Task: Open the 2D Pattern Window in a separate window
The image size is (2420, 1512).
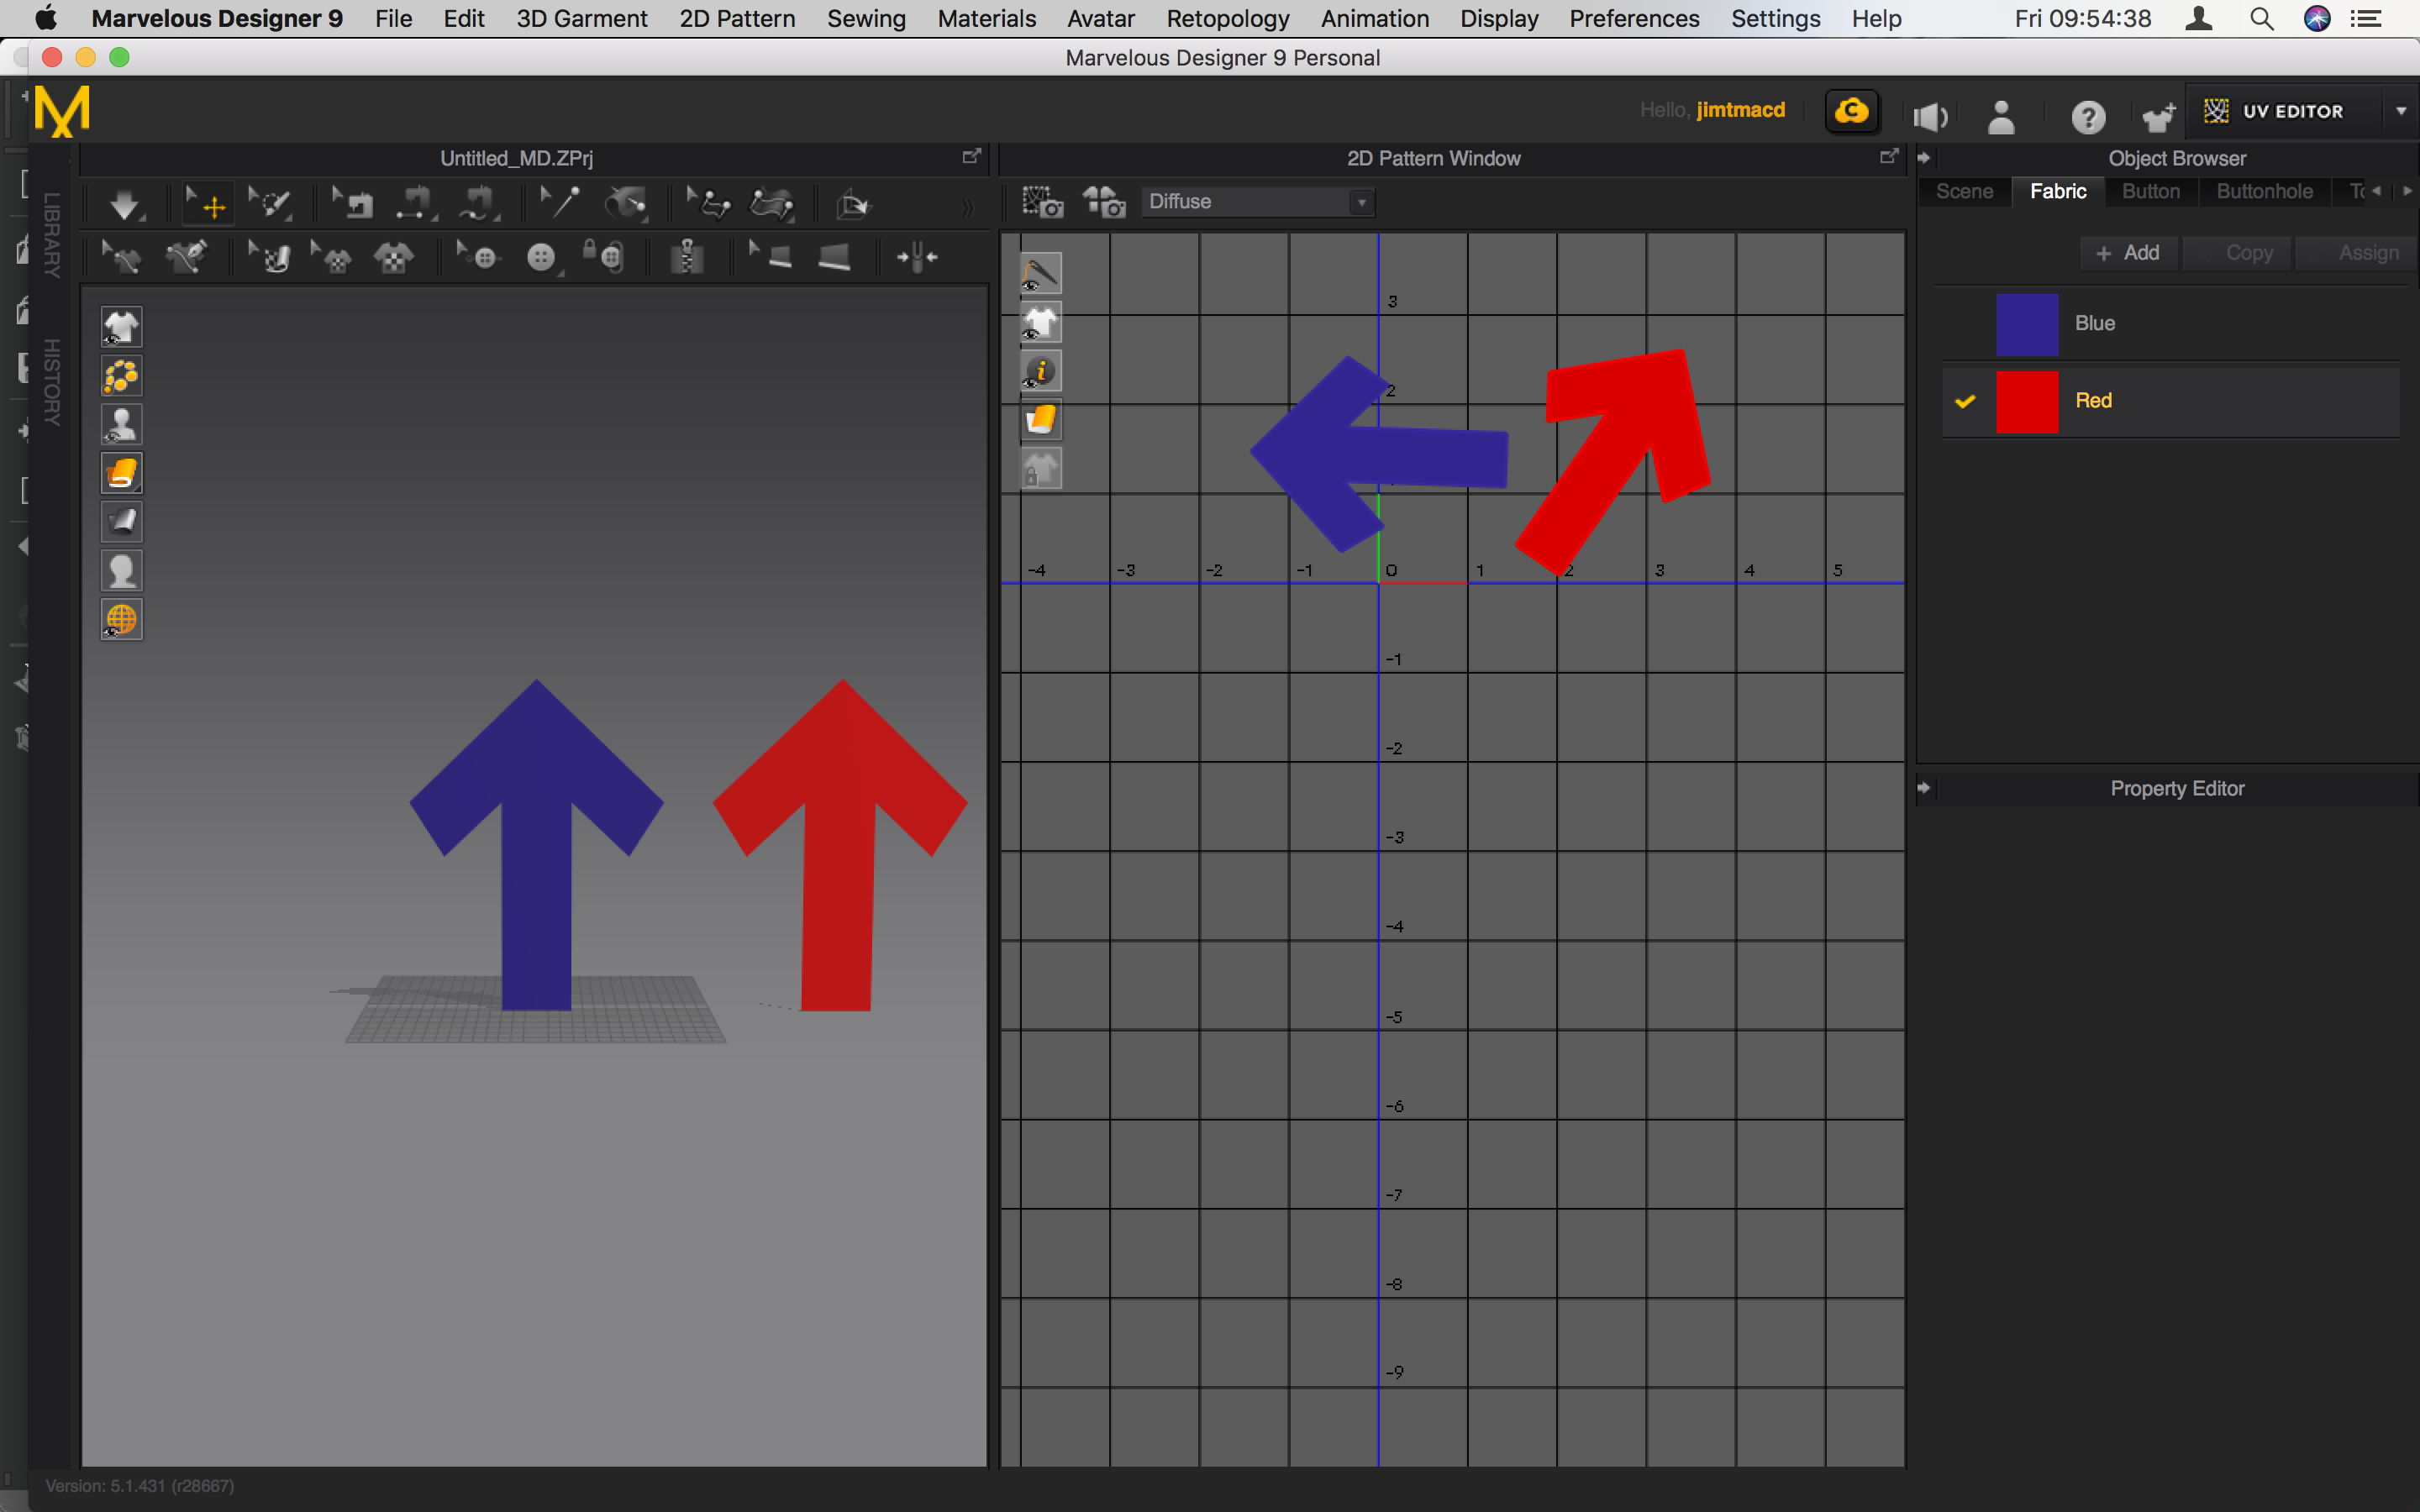Action: point(1889,157)
